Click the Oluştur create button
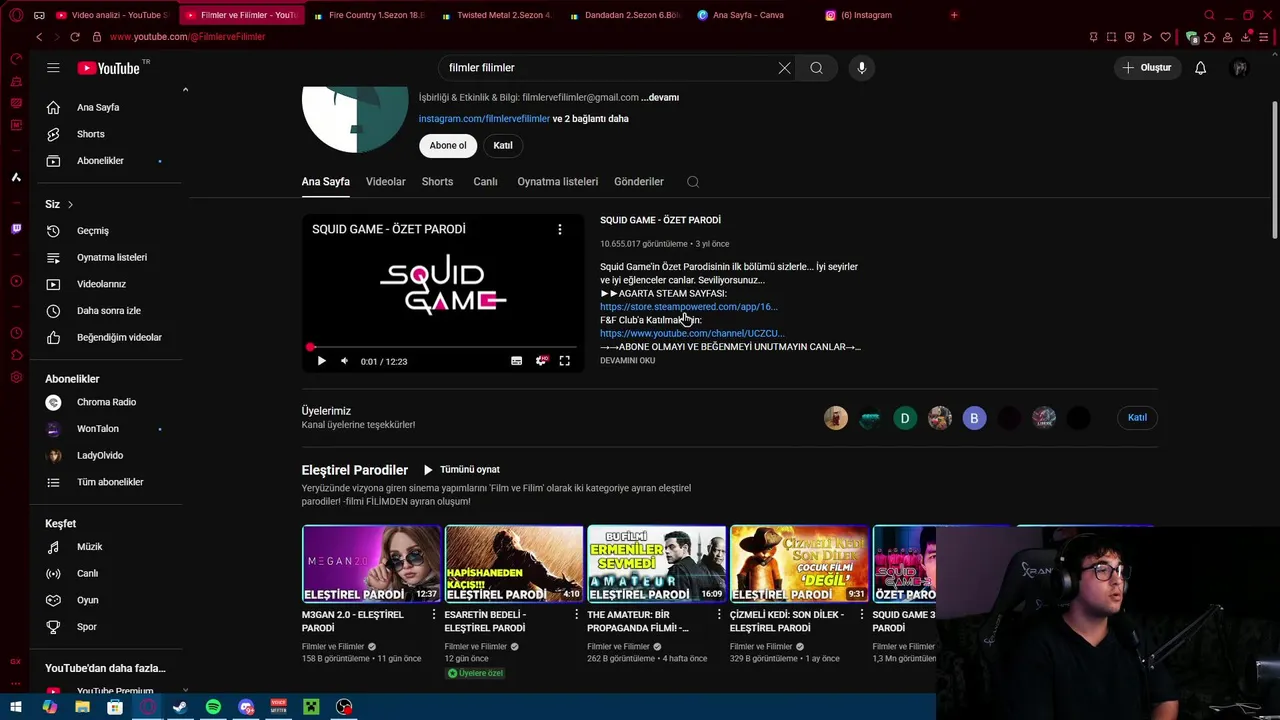The height and width of the screenshot is (720, 1280). 1146,68
